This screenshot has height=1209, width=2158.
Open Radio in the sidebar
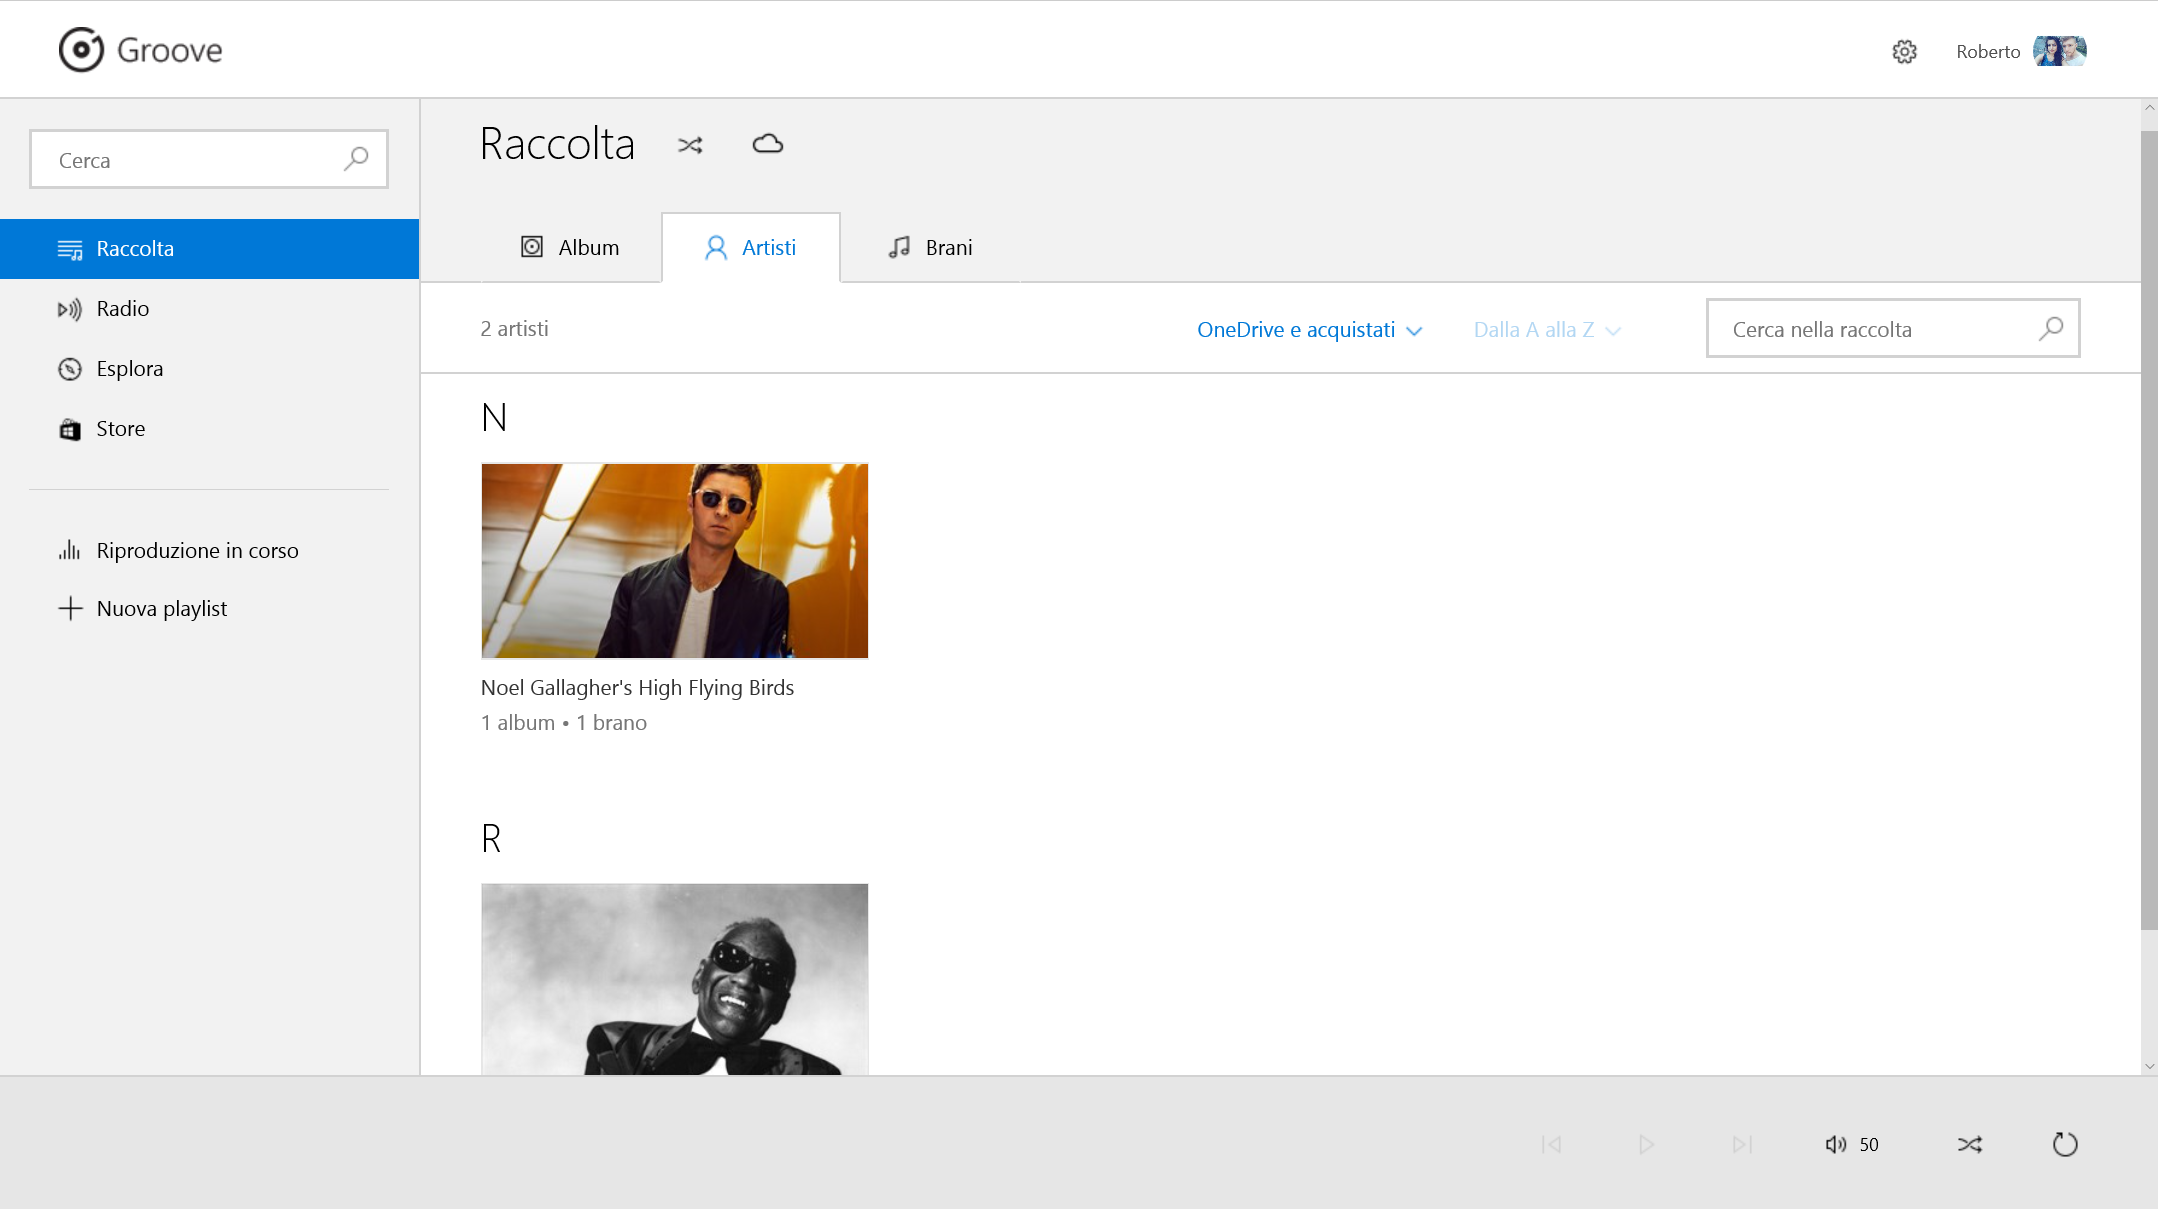pyautogui.click(x=209, y=309)
